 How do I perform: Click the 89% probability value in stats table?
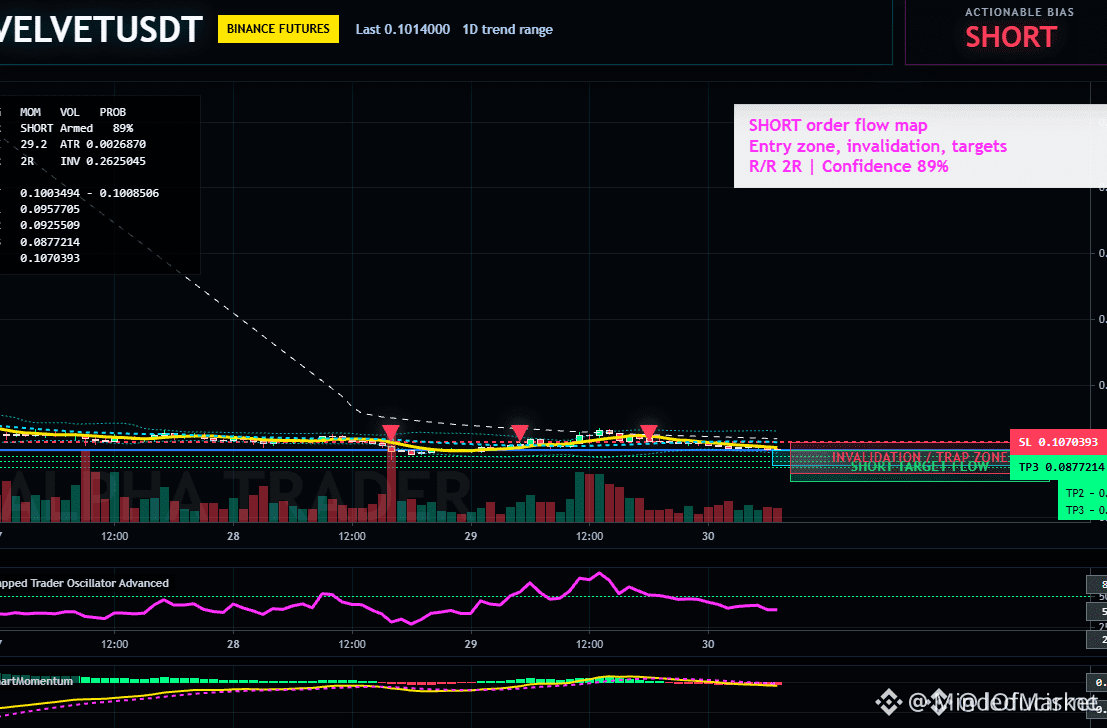click(123, 129)
